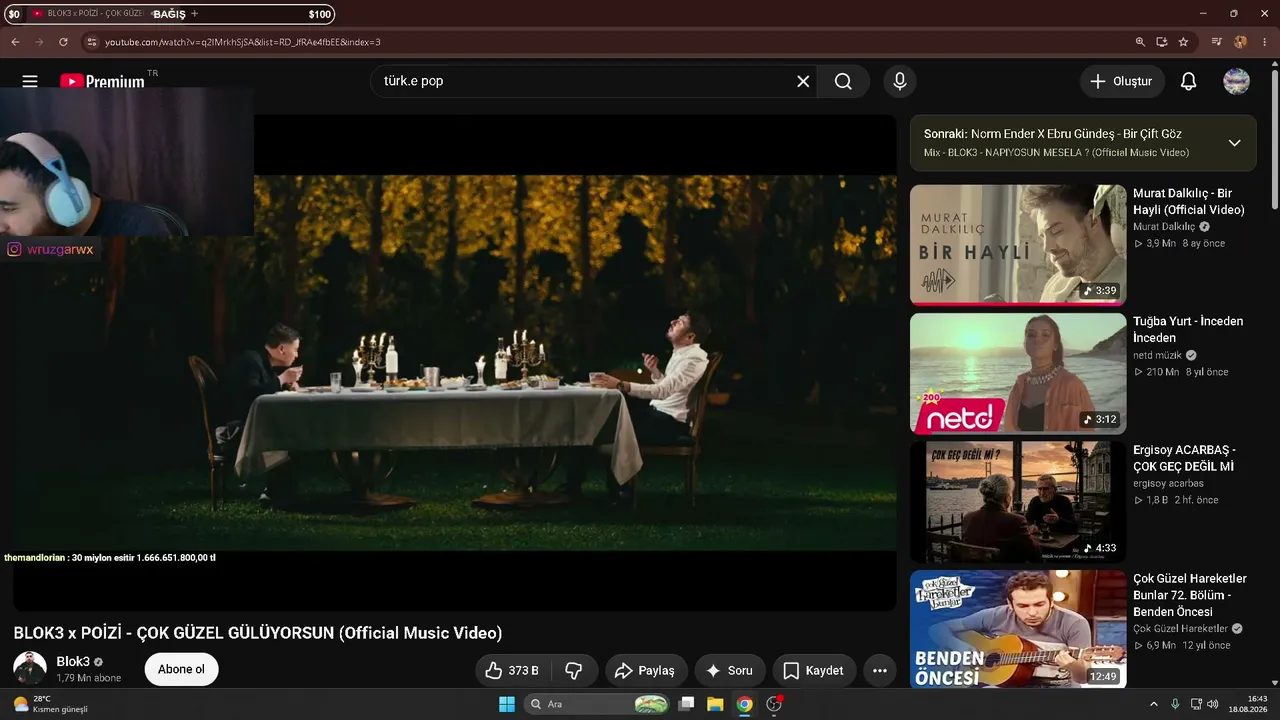Screen dimensions: 1280x720
Task: Open the Oluştur create menu
Action: (x=1122, y=81)
